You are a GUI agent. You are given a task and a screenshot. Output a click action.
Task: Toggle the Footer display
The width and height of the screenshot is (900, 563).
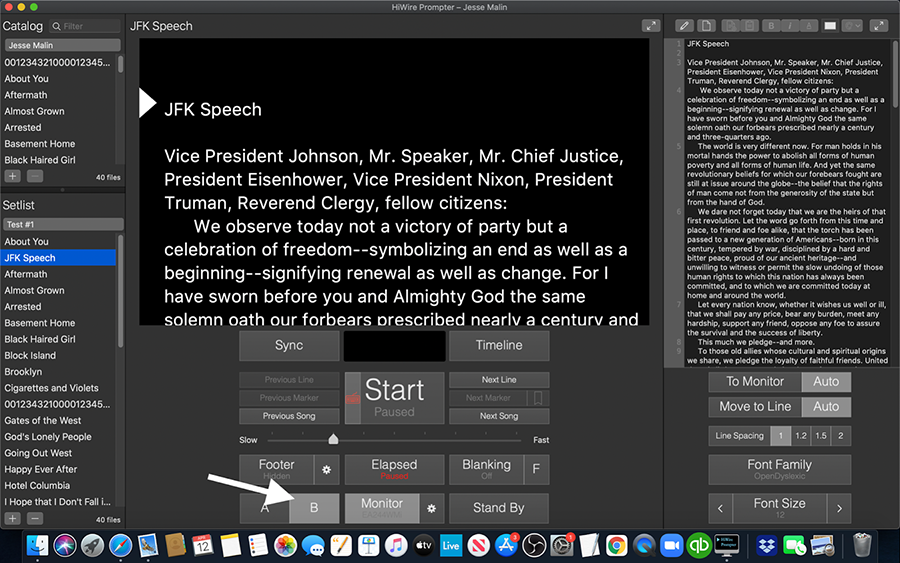(277, 469)
